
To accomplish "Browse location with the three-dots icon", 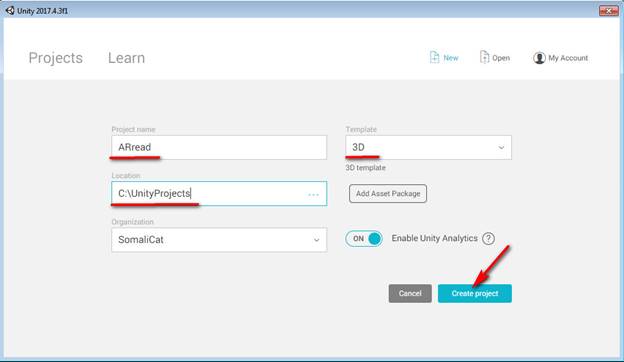I will 314,194.
